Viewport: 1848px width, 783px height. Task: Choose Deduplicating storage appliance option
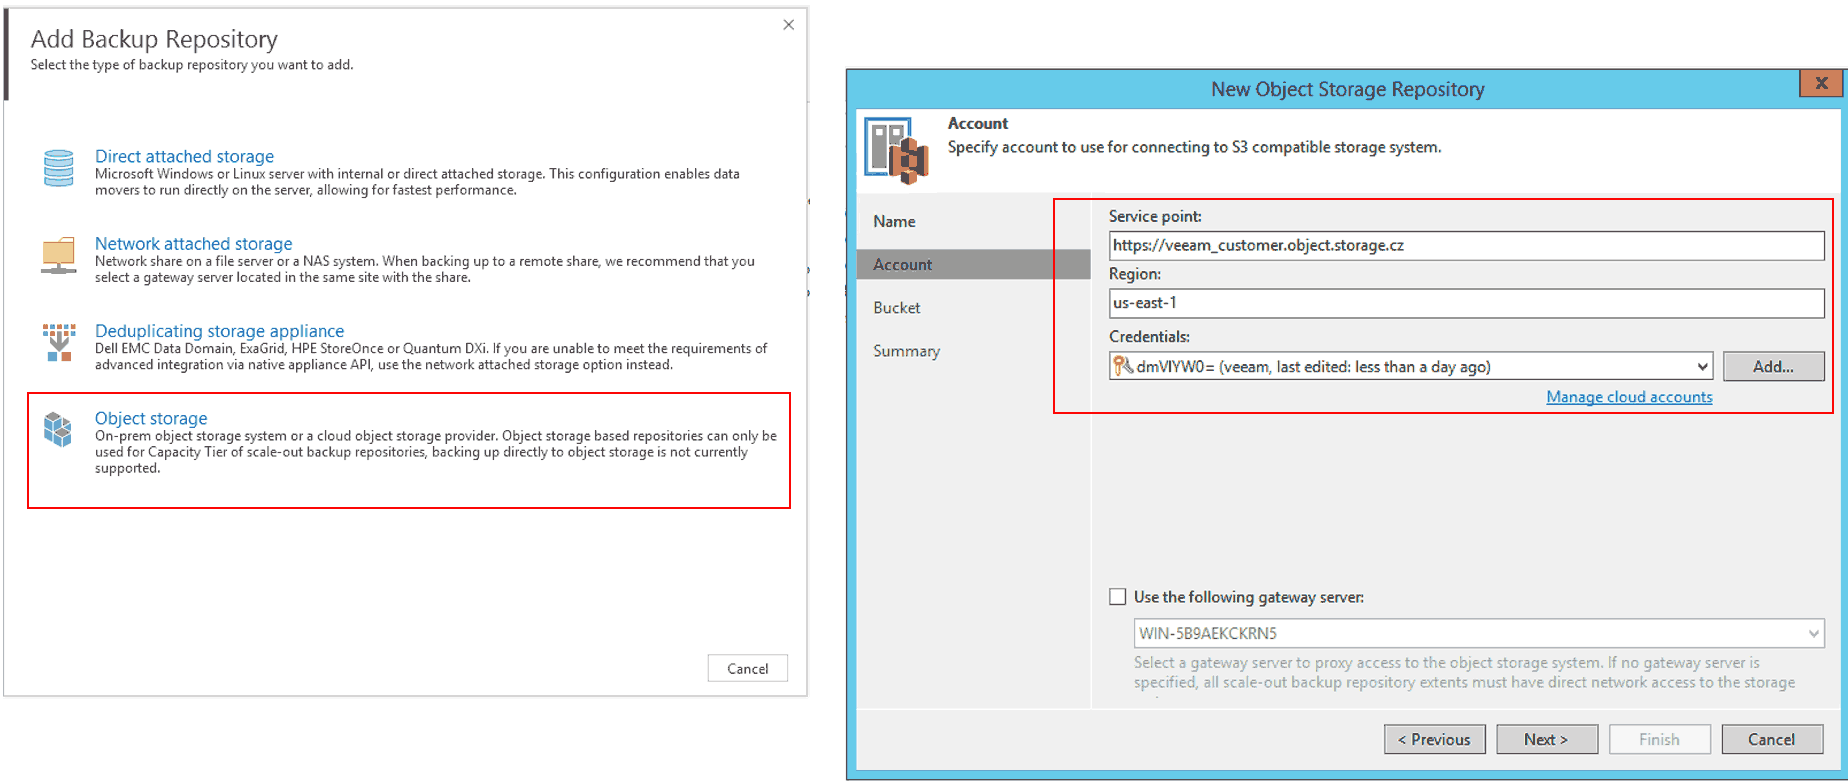tap(219, 330)
